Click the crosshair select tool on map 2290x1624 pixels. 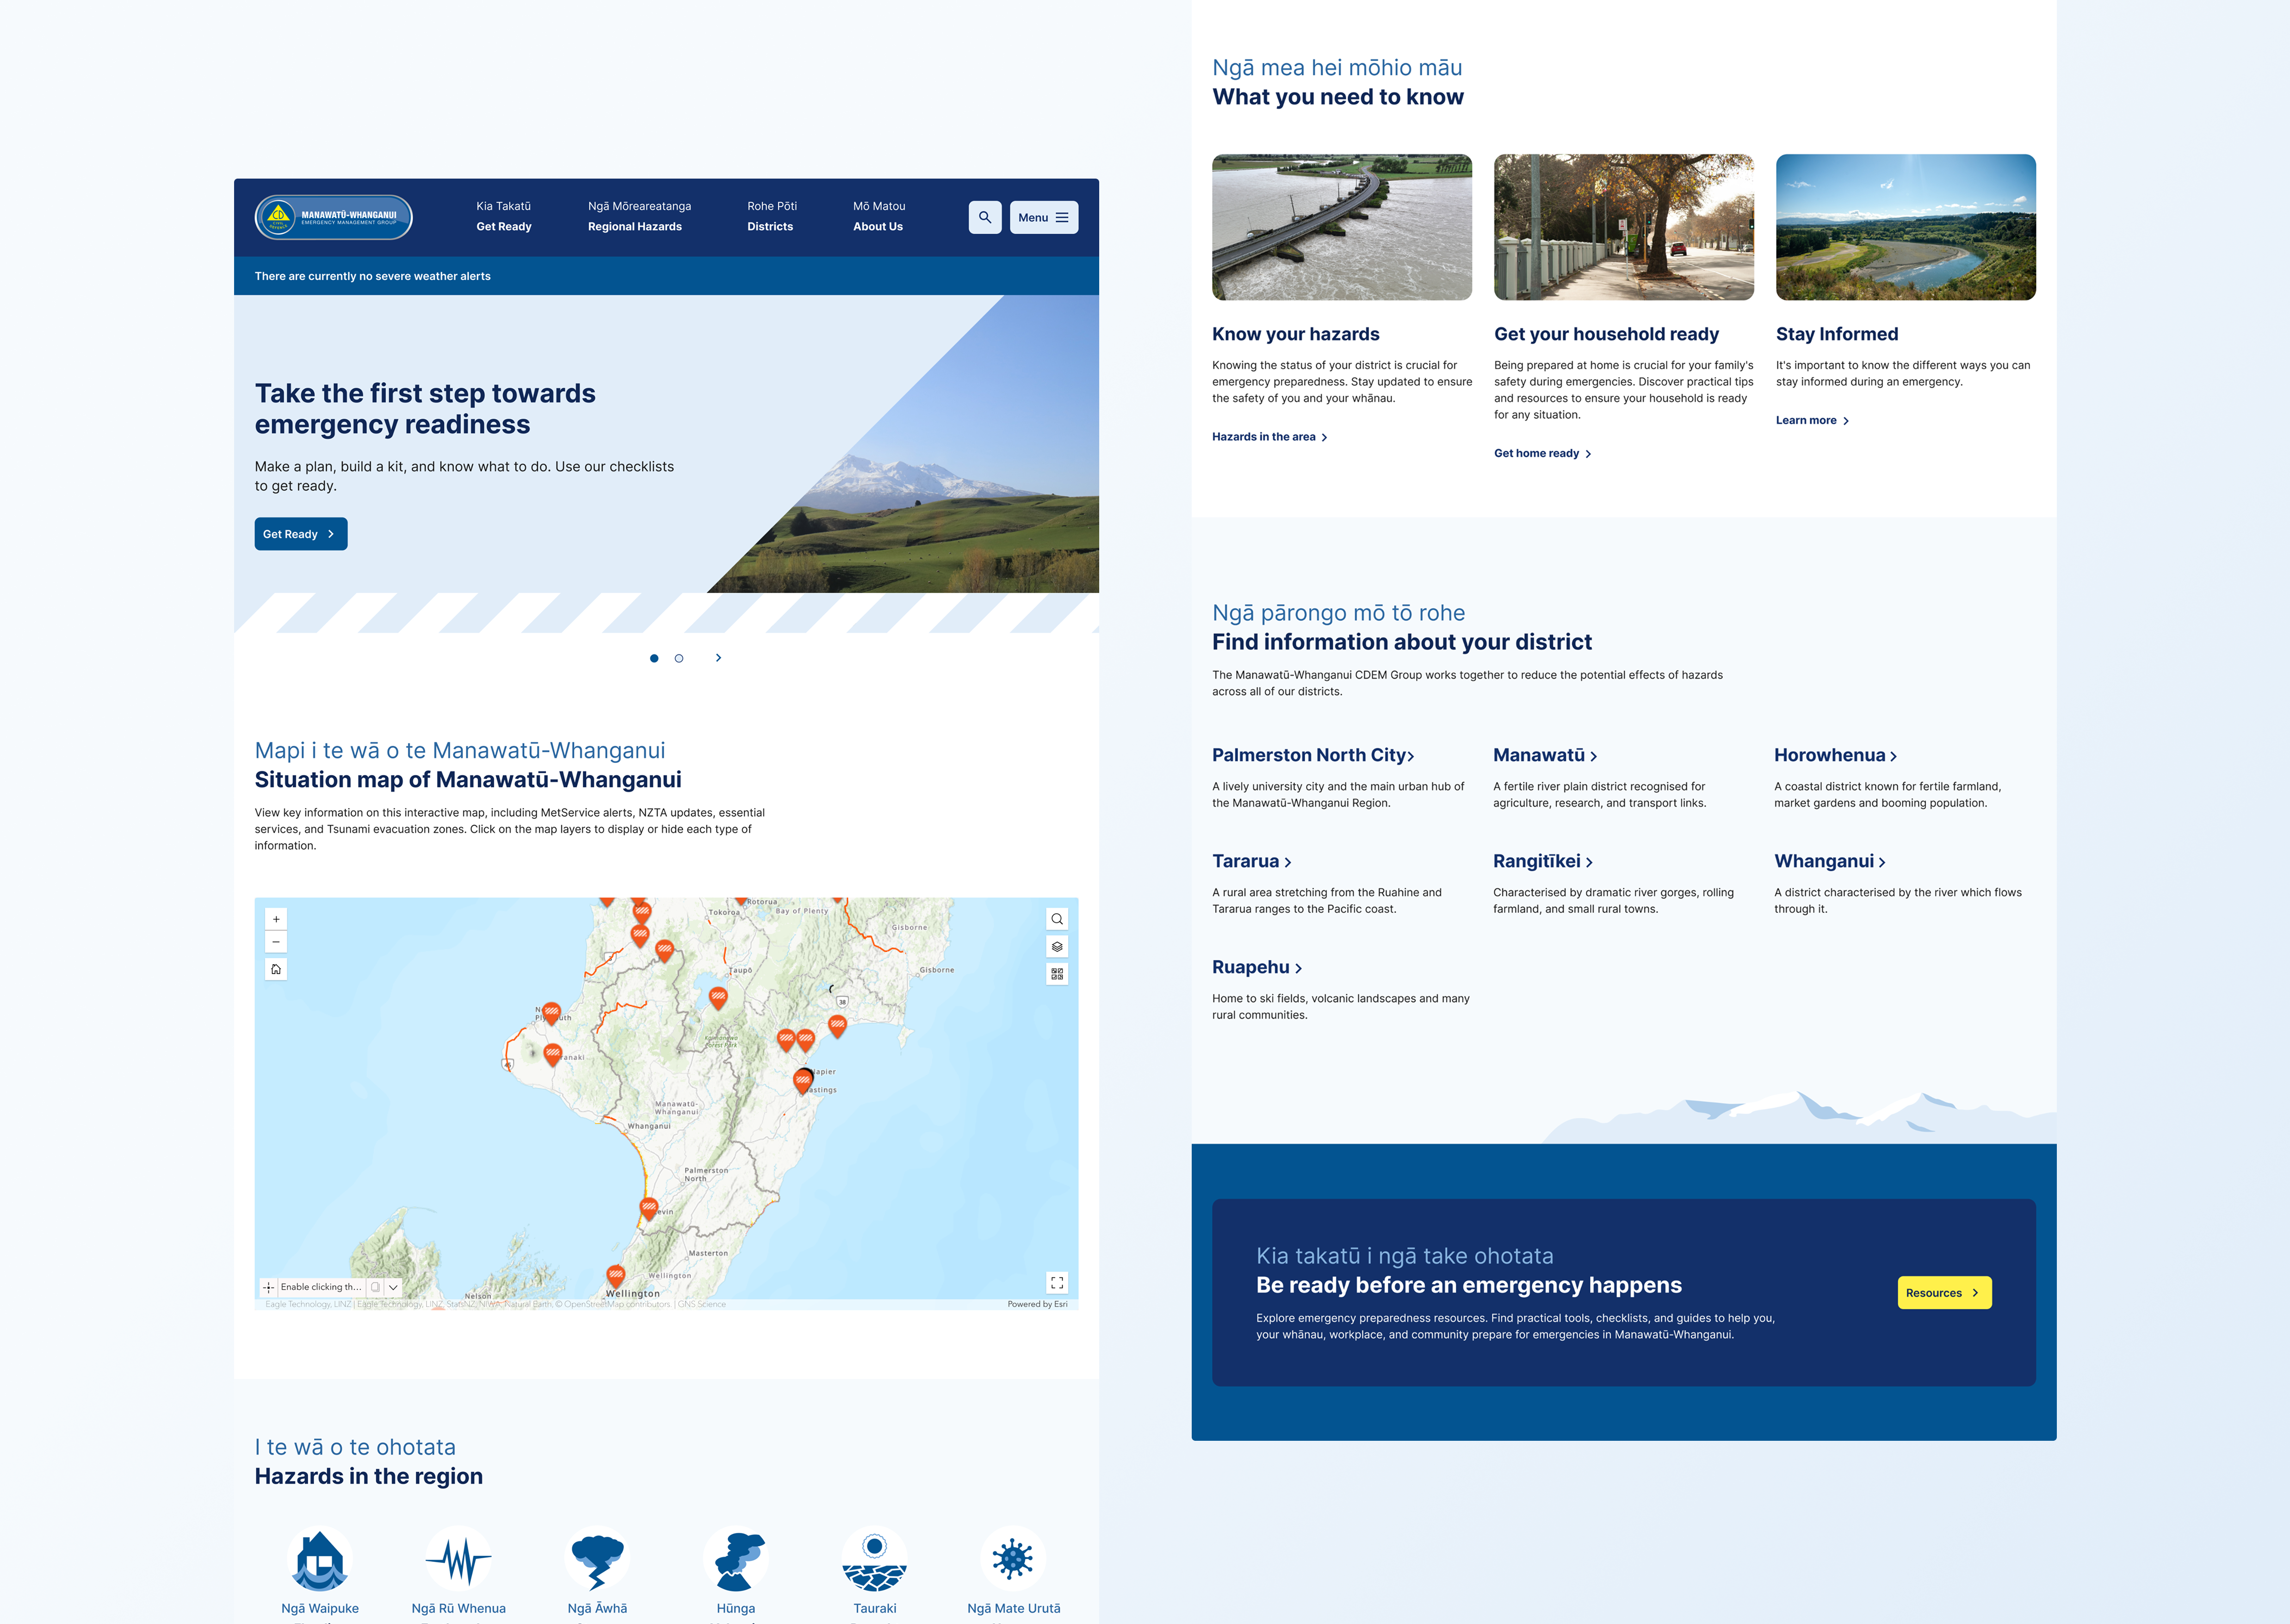click(268, 1287)
